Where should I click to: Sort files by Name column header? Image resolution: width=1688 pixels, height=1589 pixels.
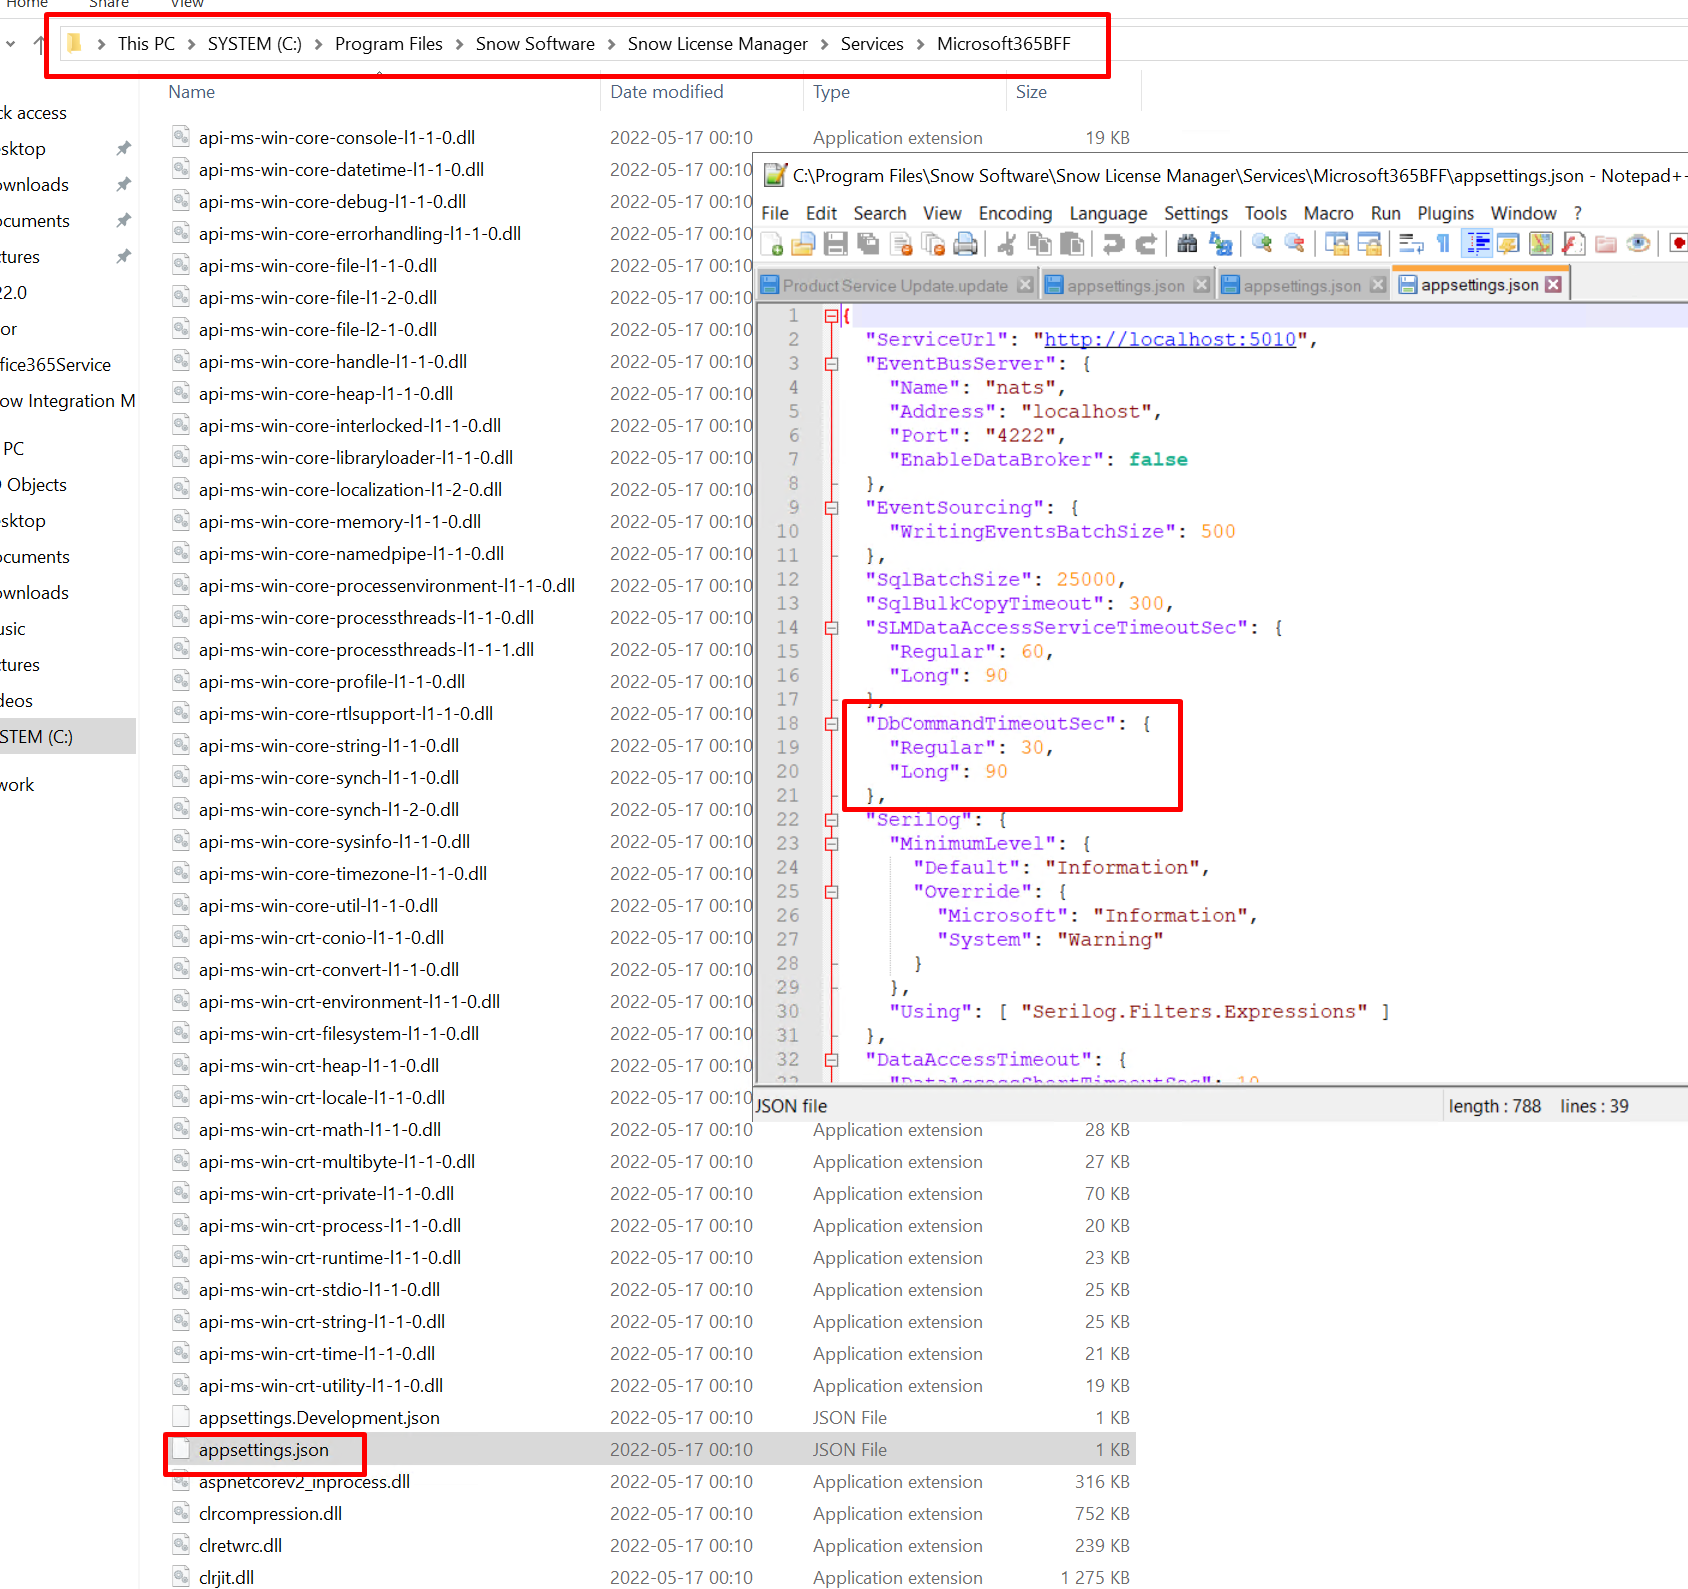pos(191,92)
